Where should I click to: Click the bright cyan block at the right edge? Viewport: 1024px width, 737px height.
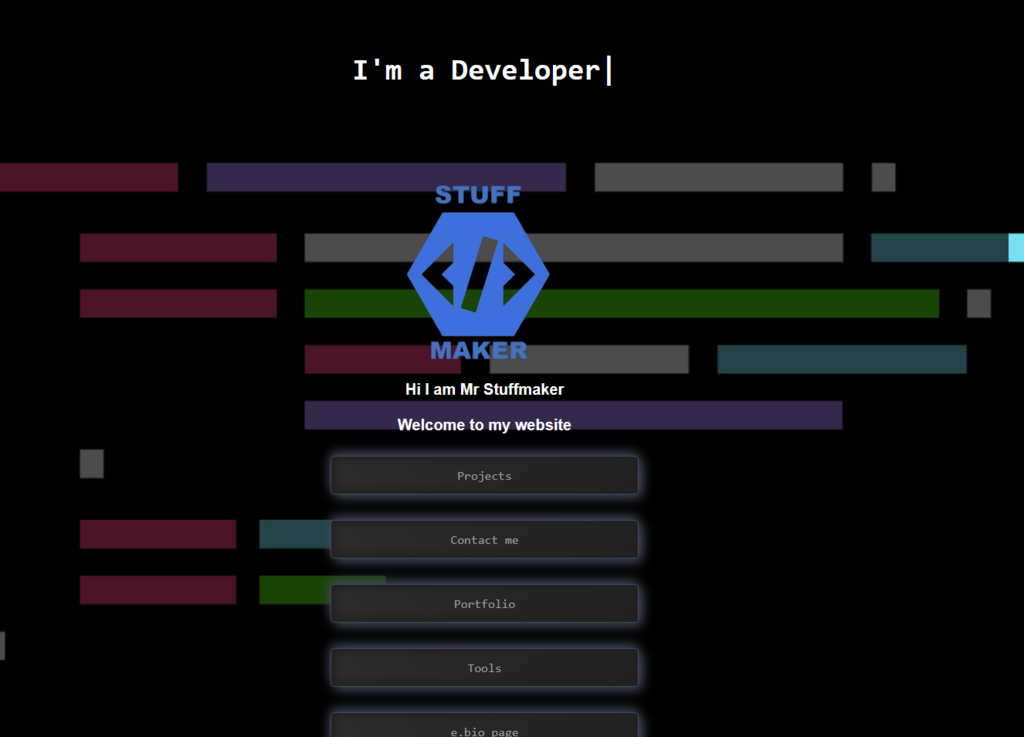[1016, 247]
